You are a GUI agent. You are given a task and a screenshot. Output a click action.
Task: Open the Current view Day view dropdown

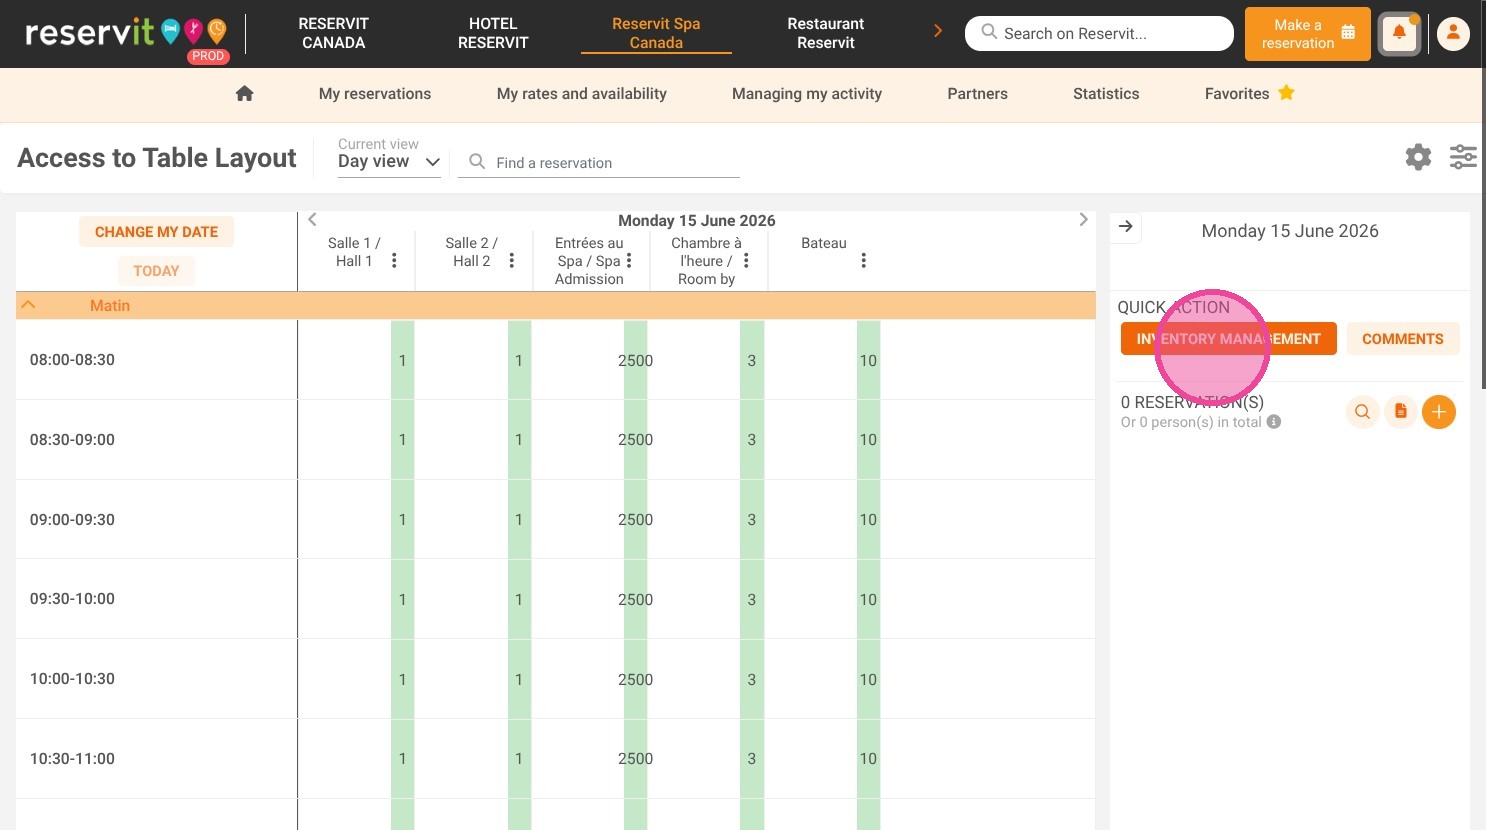click(389, 161)
